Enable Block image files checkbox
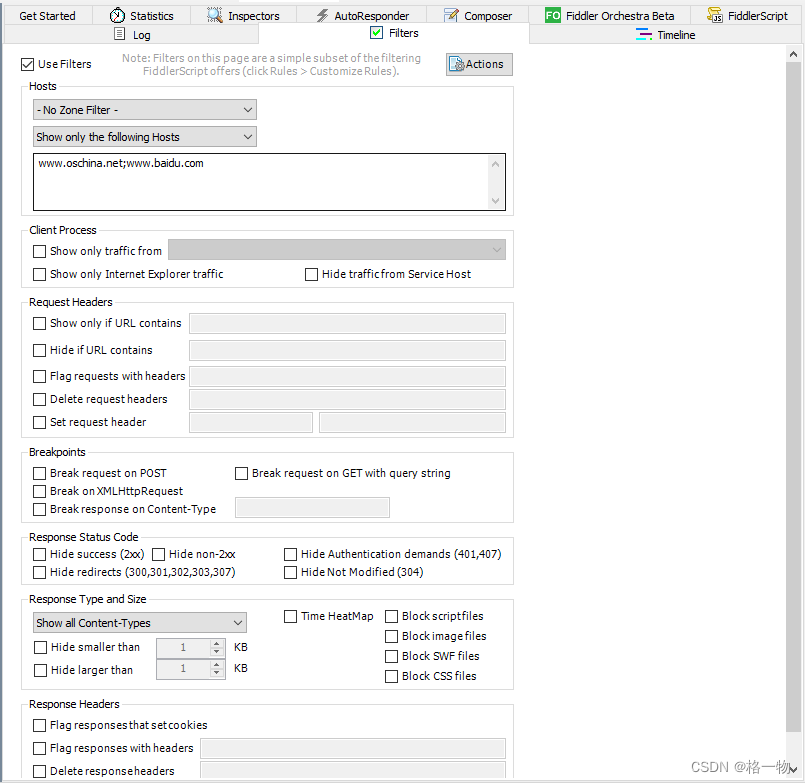The height and width of the screenshot is (783, 805). (391, 636)
